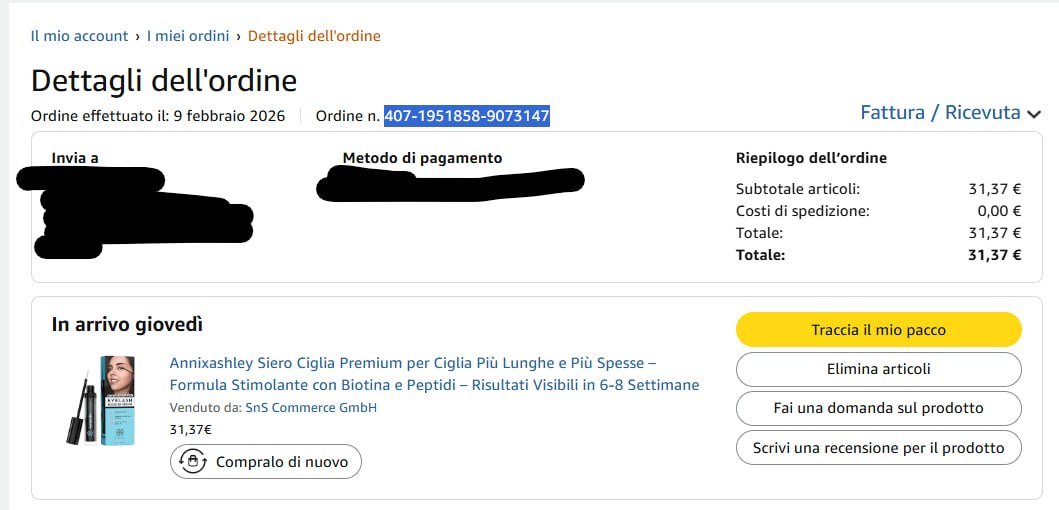
Task: Open the Annixashley Siero Ciglia product title
Action: coord(434,374)
